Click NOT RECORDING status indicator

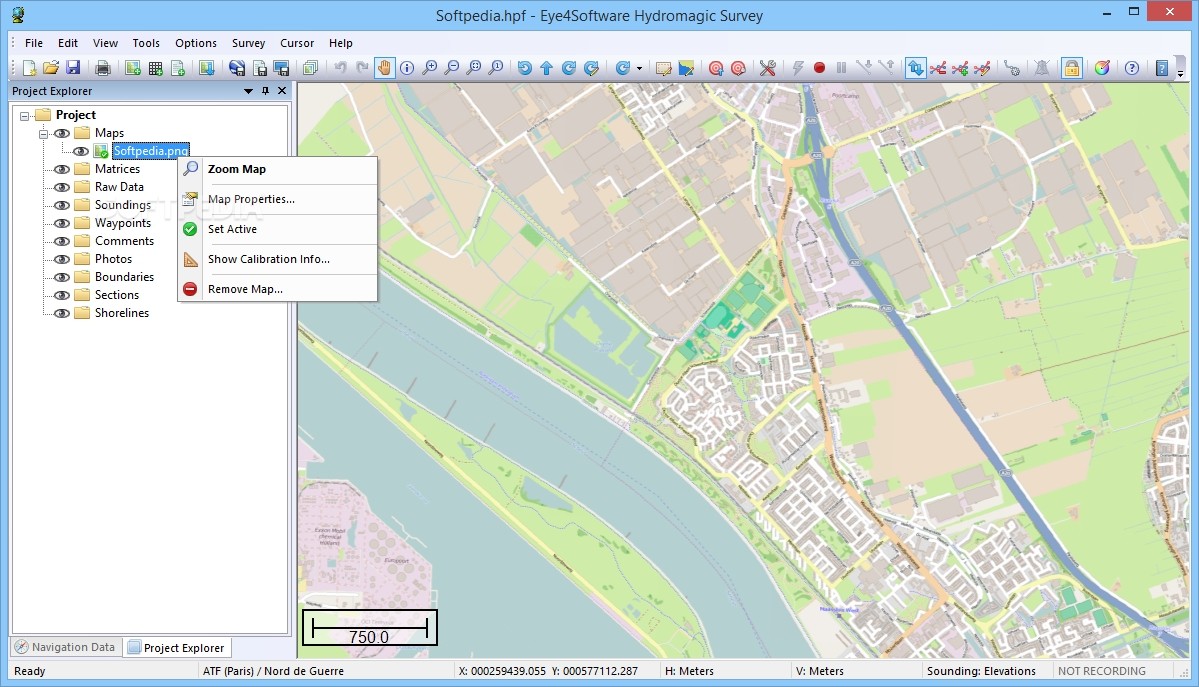pos(1101,671)
